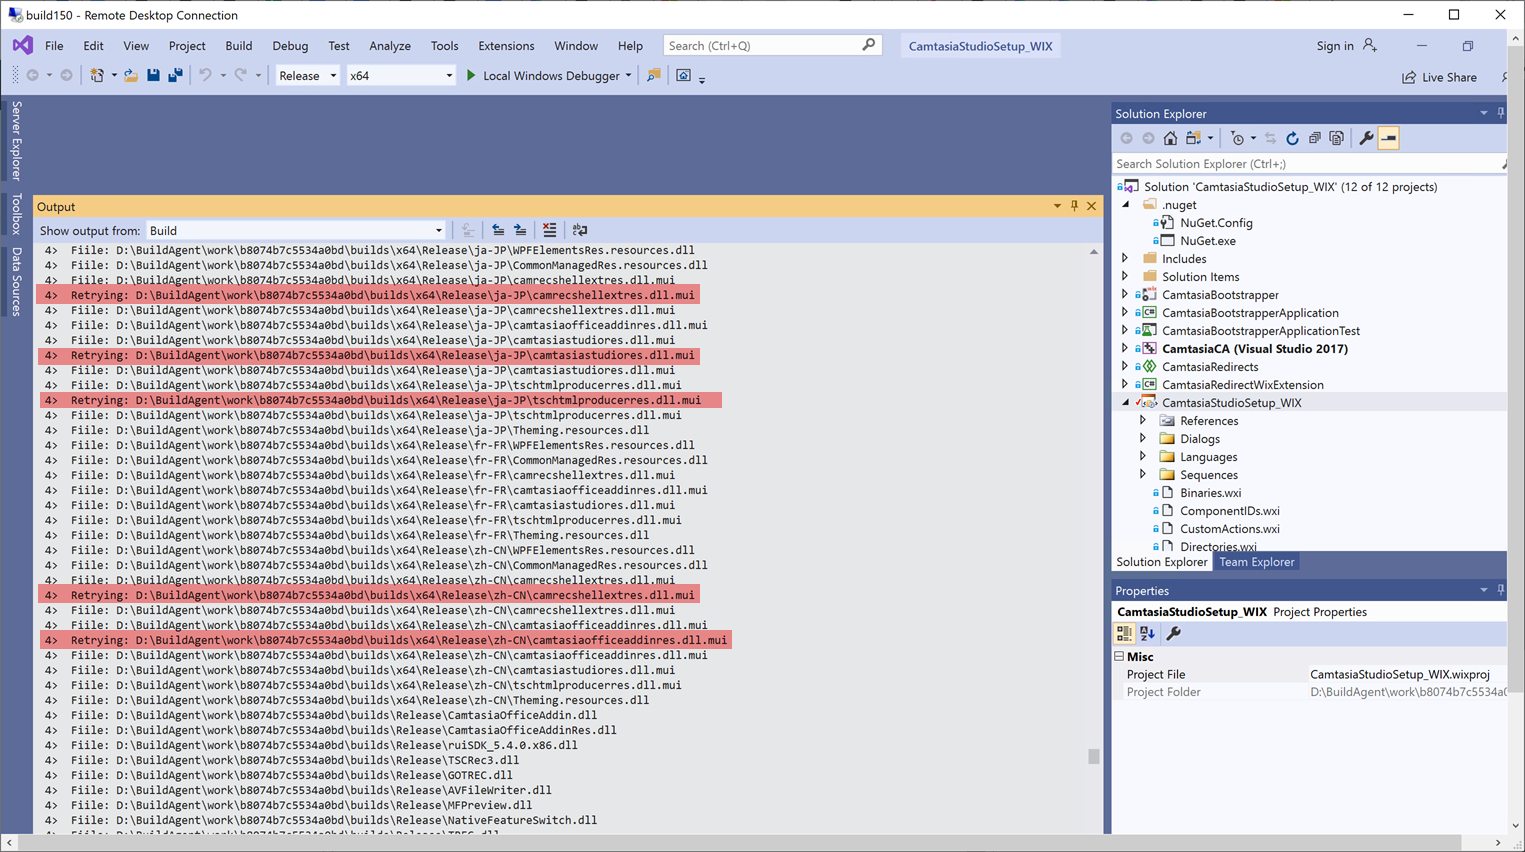Image resolution: width=1525 pixels, height=852 pixels.
Task: Expand the CamtasiaBootstrapper project node
Action: tap(1125, 295)
